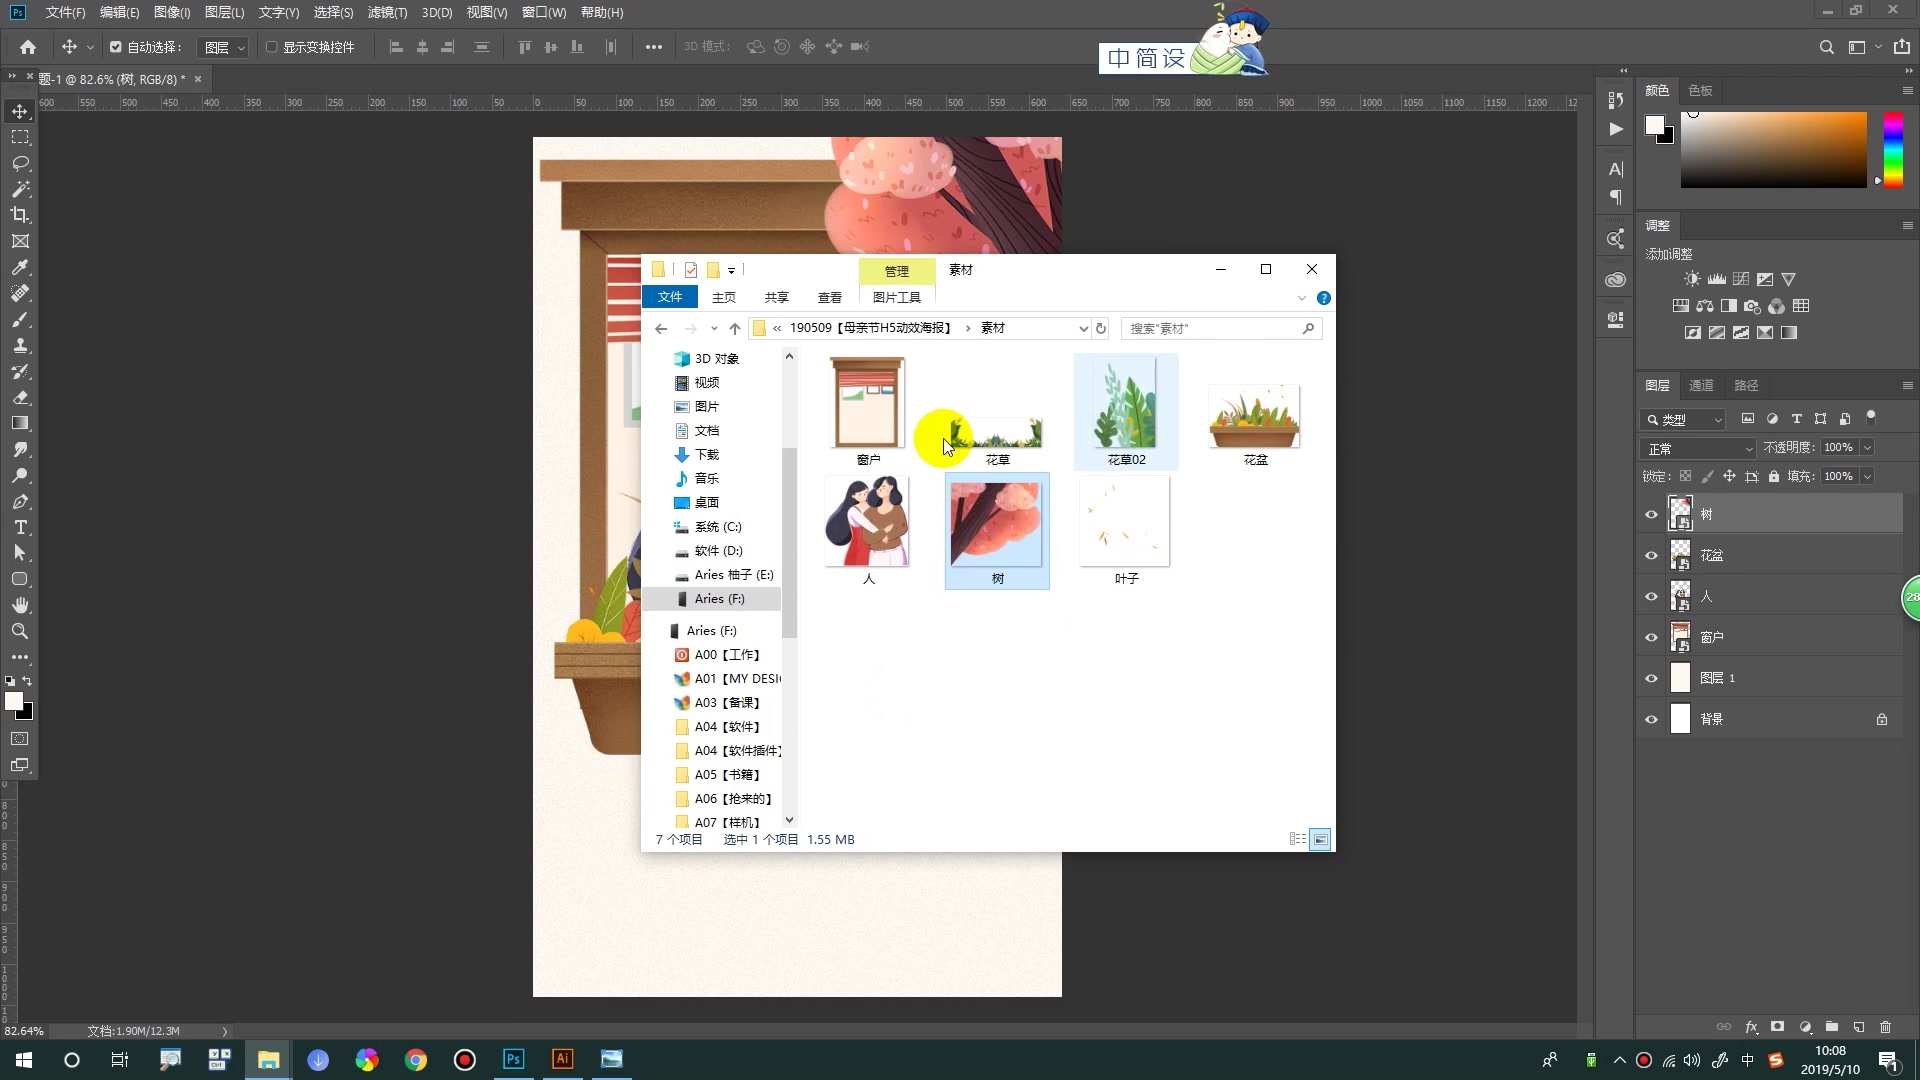Select the Eyedropper tool
This screenshot has width=1920, height=1080.
pyautogui.click(x=20, y=267)
